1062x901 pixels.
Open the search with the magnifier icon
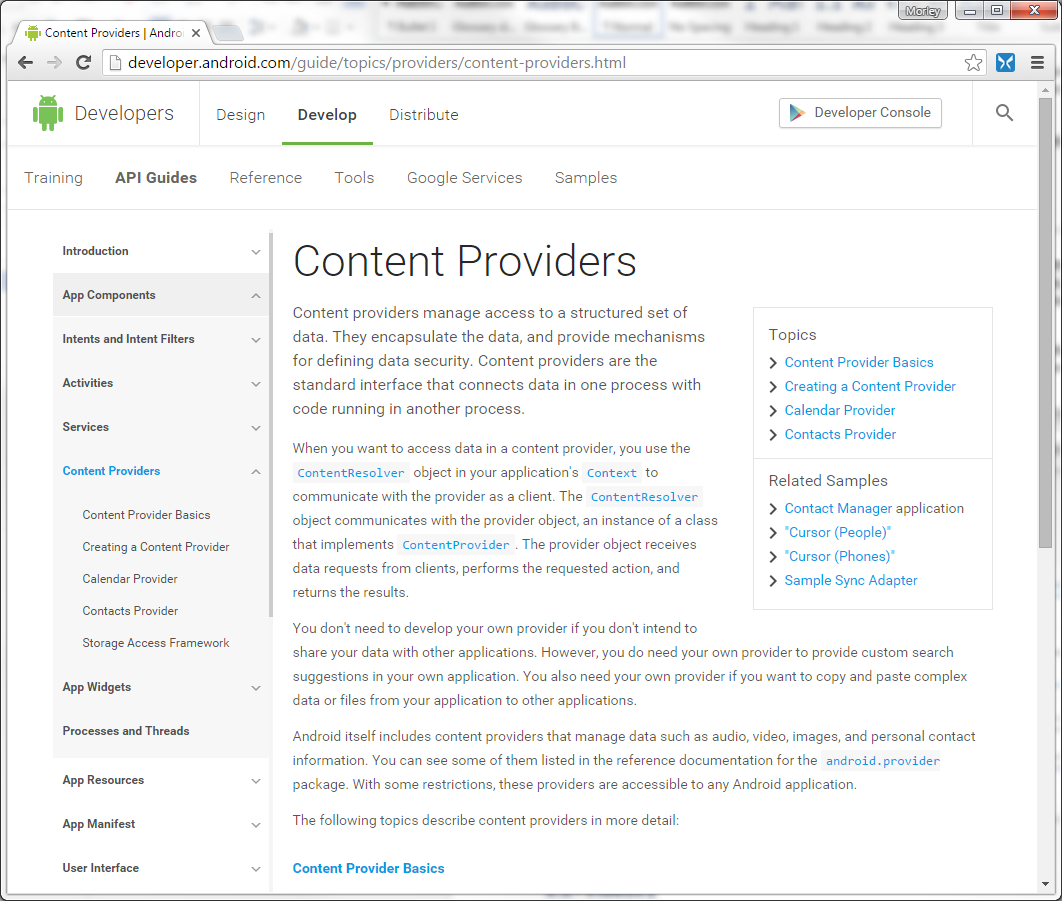click(1004, 113)
